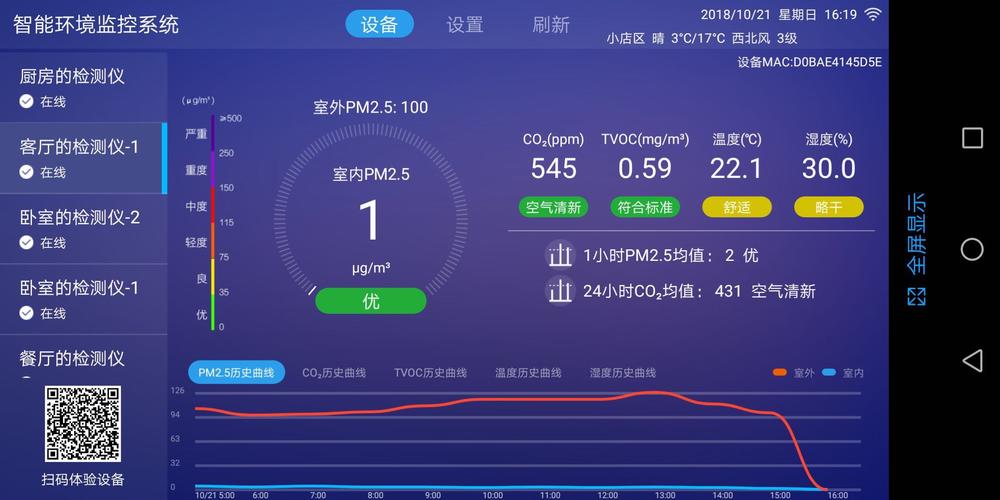Viewport: 1000px width, 500px height.
Task: Tap the 符合标准 badge under TVOC
Action: [x=645, y=207]
